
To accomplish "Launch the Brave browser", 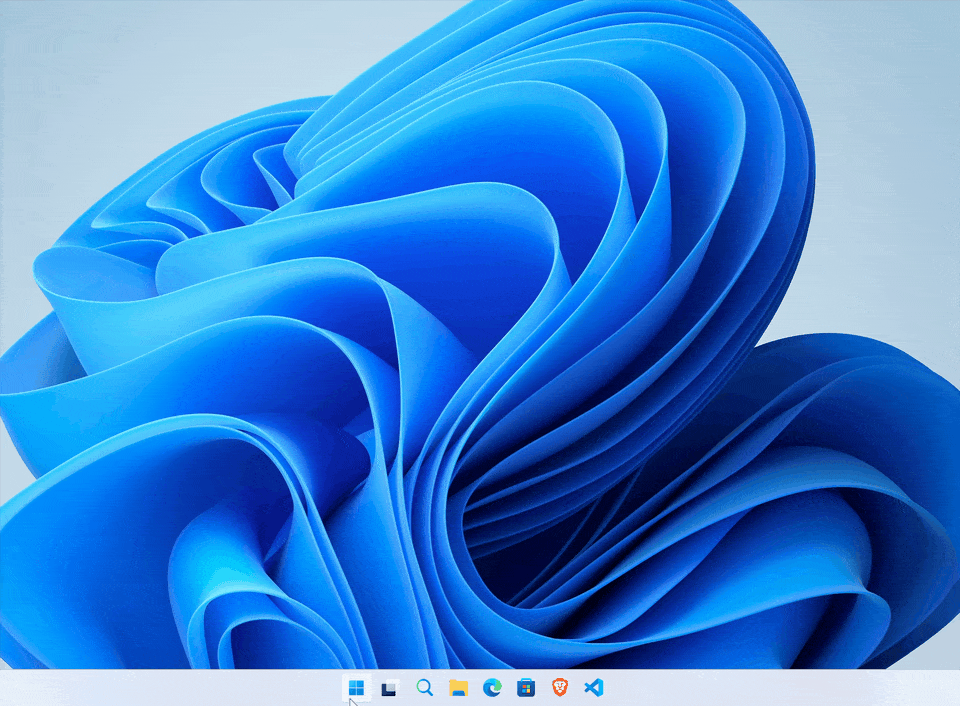I will pos(560,688).
